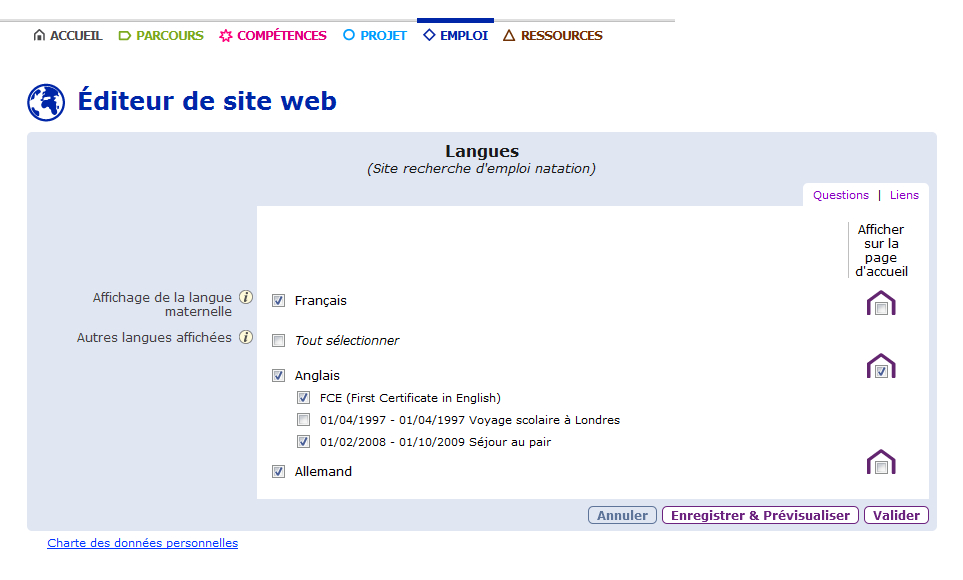Image resolution: width=963 pixels, height=580 pixels.
Task: Toggle the Français language checkbox
Action: [279, 300]
